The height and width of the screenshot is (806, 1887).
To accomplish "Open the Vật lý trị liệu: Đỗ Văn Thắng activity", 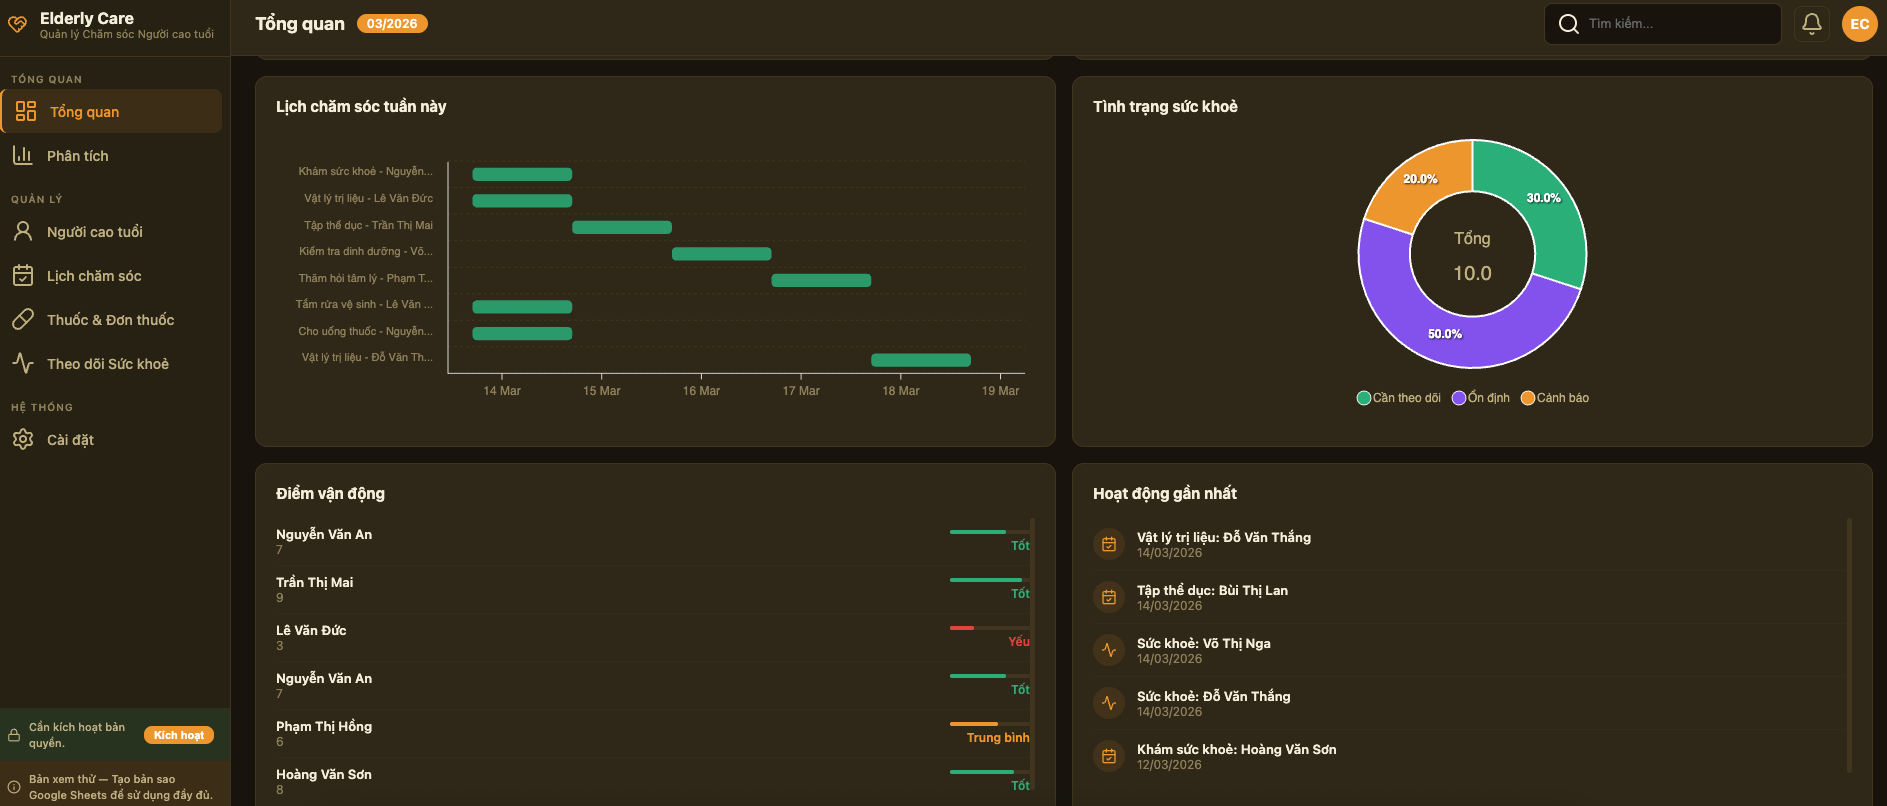I will (1223, 544).
